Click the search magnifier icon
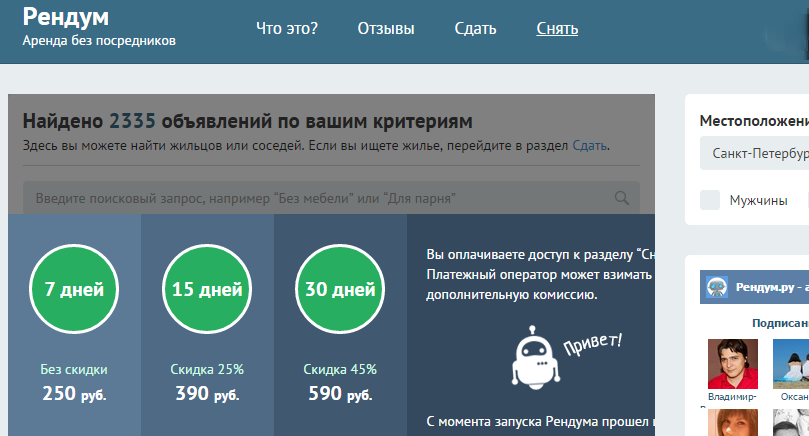 (622, 198)
